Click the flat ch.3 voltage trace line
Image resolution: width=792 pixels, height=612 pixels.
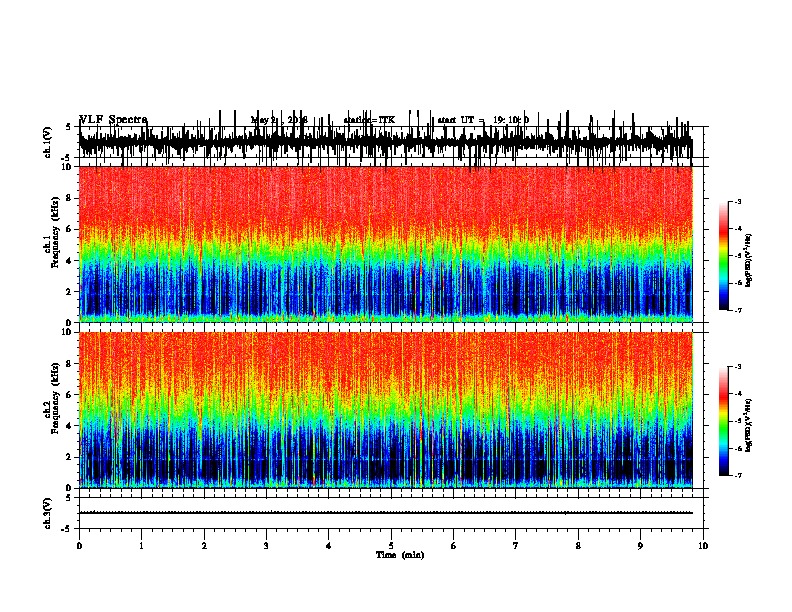[386, 513]
